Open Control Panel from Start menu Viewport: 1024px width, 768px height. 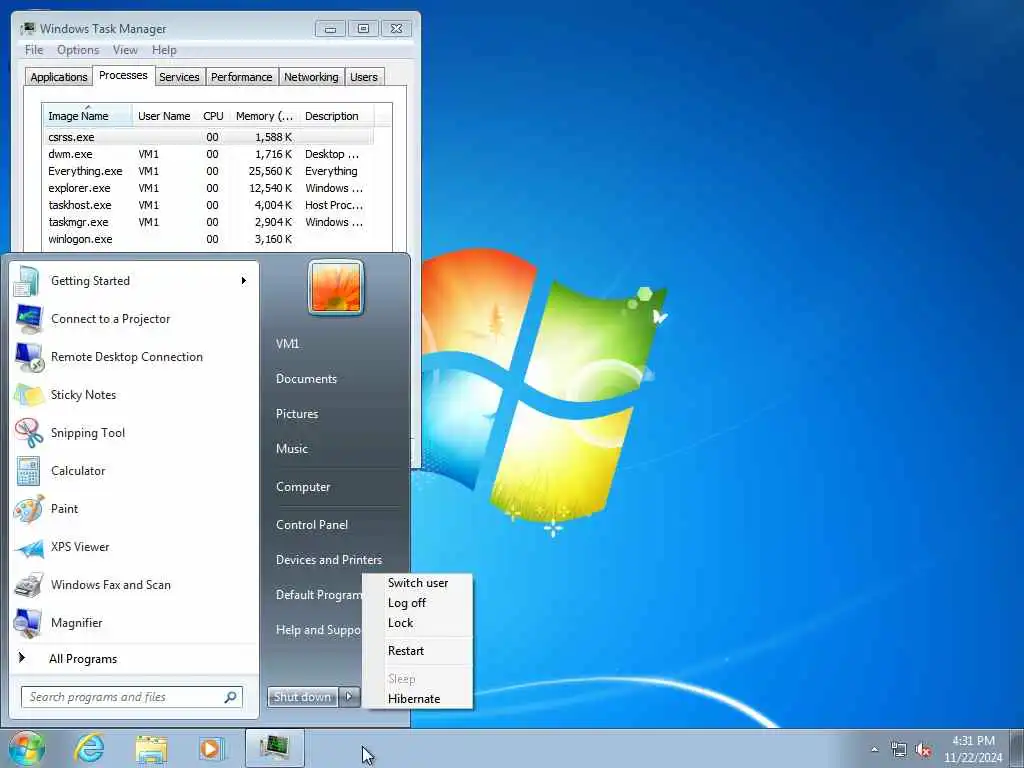click(312, 525)
